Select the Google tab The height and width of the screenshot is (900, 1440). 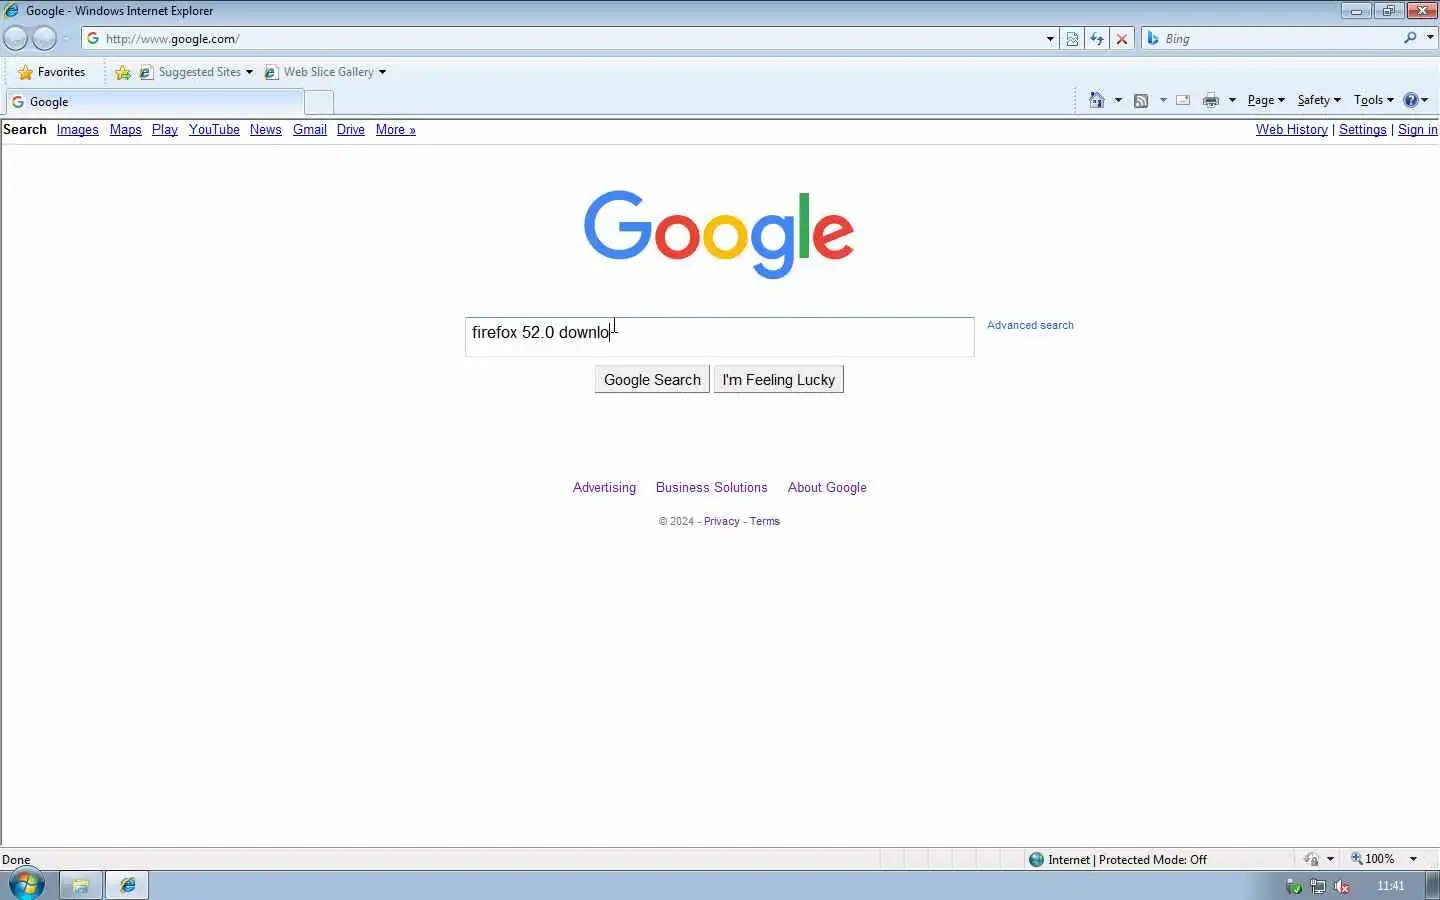(155, 102)
